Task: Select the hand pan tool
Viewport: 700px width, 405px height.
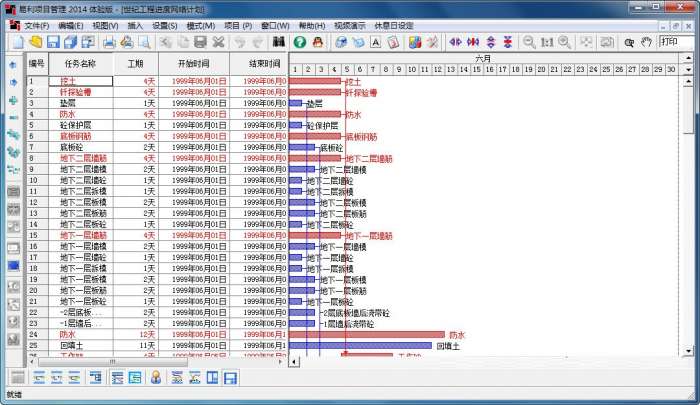Action: click(x=646, y=42)
